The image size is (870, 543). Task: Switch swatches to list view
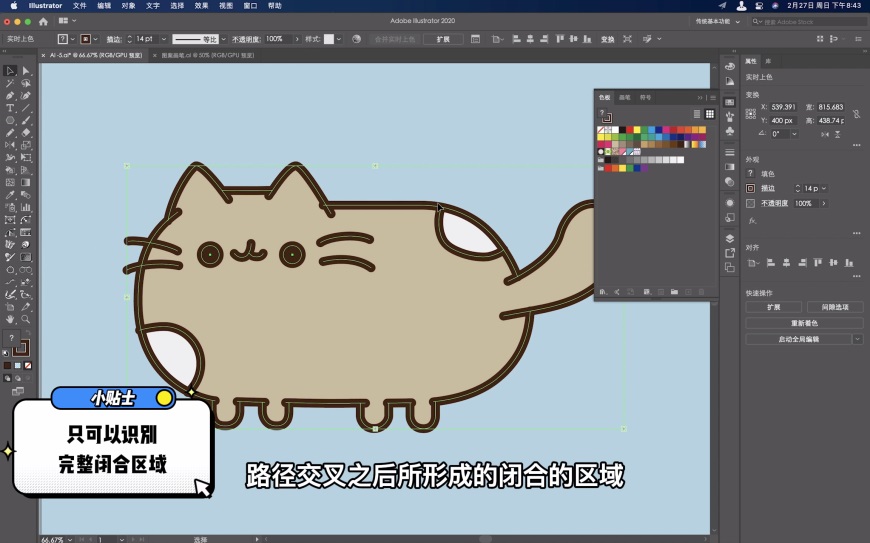697,114
